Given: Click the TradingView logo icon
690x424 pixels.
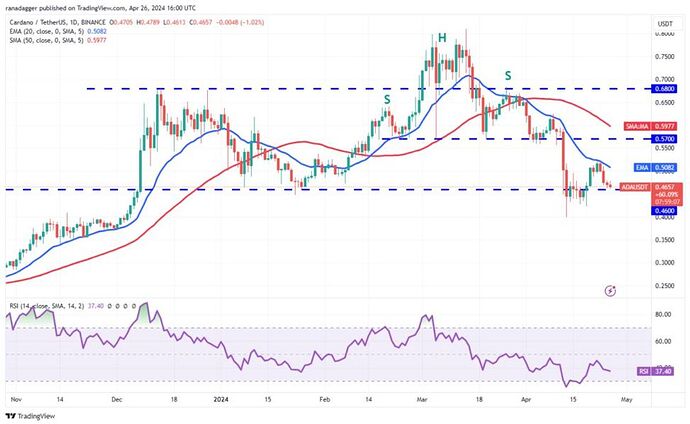Looking at the screenshot, I should click(11, 416).
